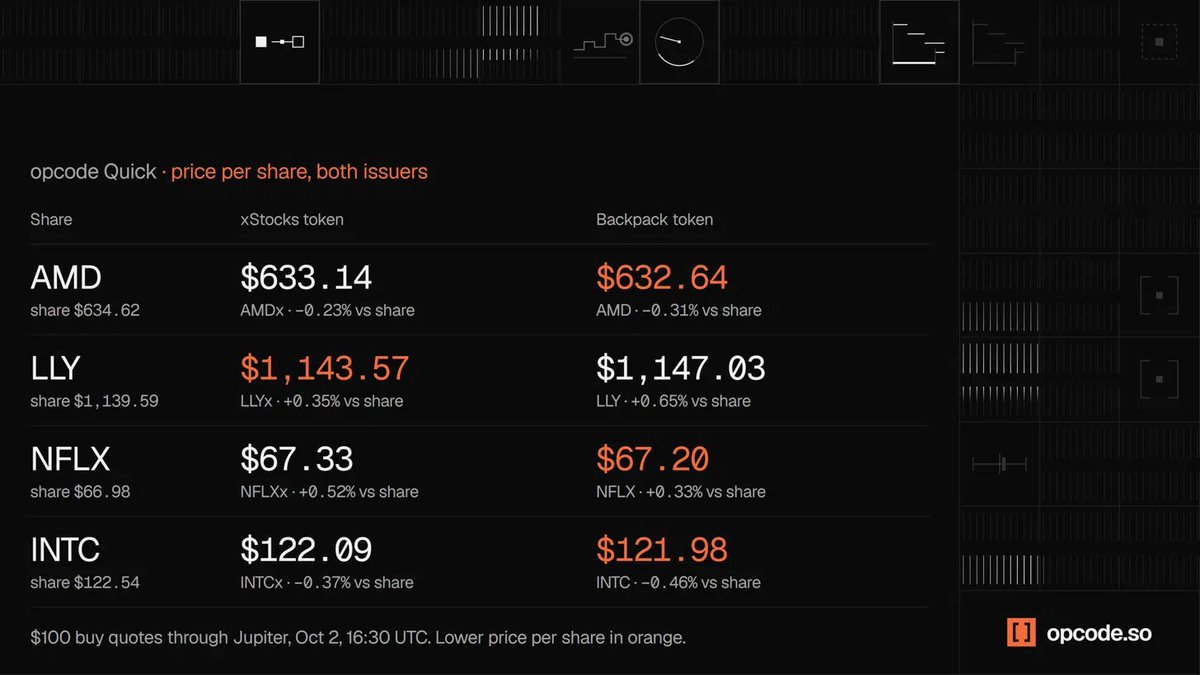Click the orange LLY xStocks price $1,143.57
Screen dimensions: 1200x675
tap(325, 369)
